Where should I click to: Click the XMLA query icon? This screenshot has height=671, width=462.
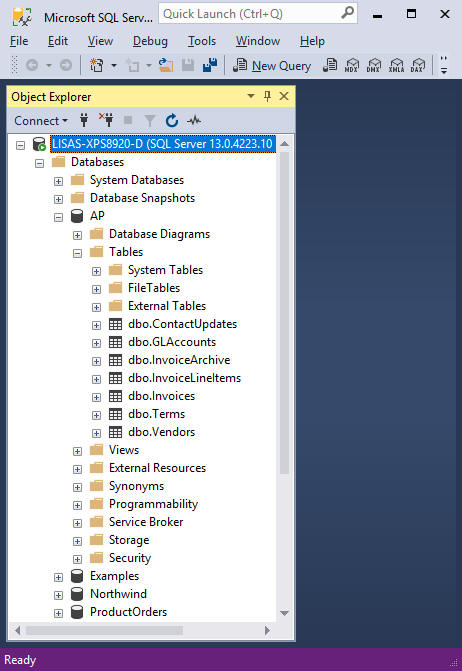click(396, 65)
